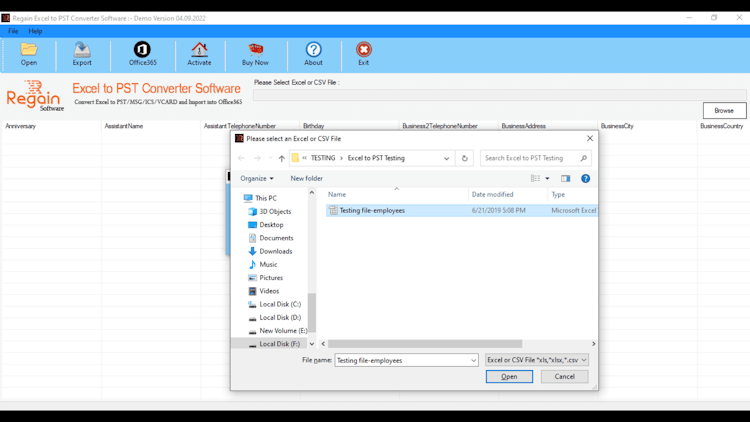The height and width of the screenshot is (422, 750).
Task: Close the file selection dialog
Action: coord(590,138)
